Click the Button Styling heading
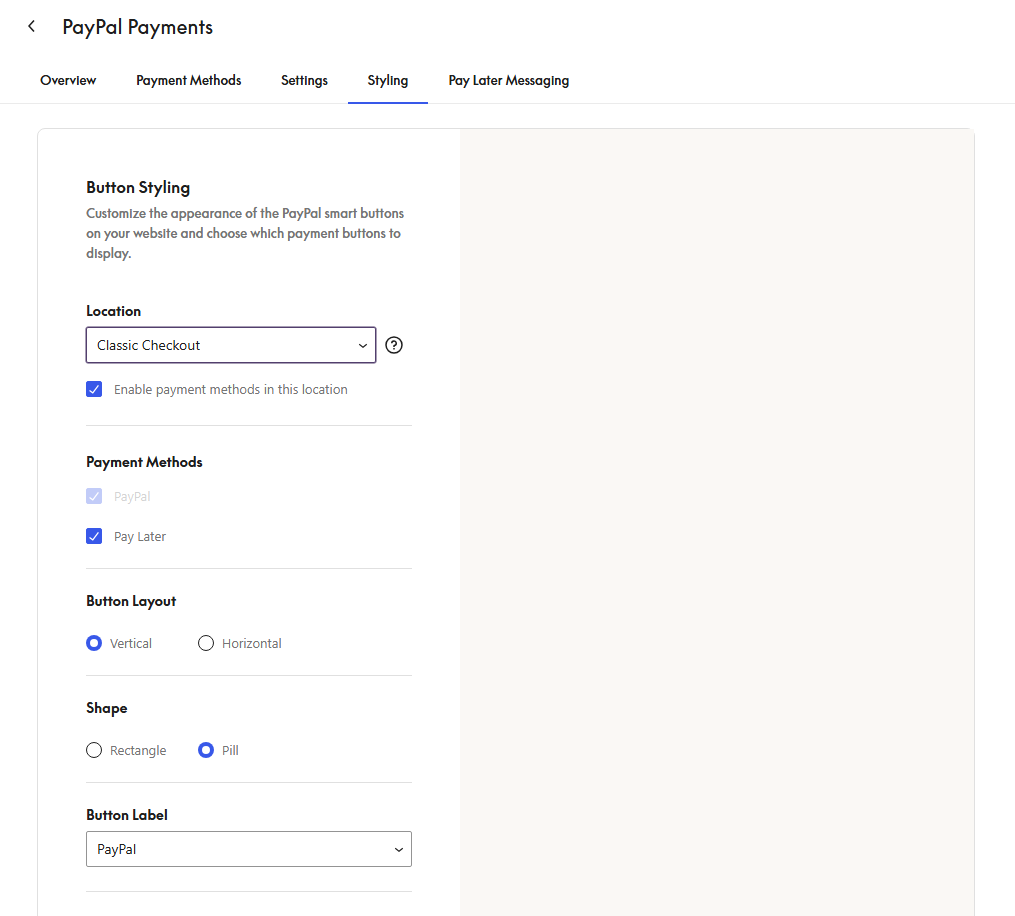 (x=138, y=188)
